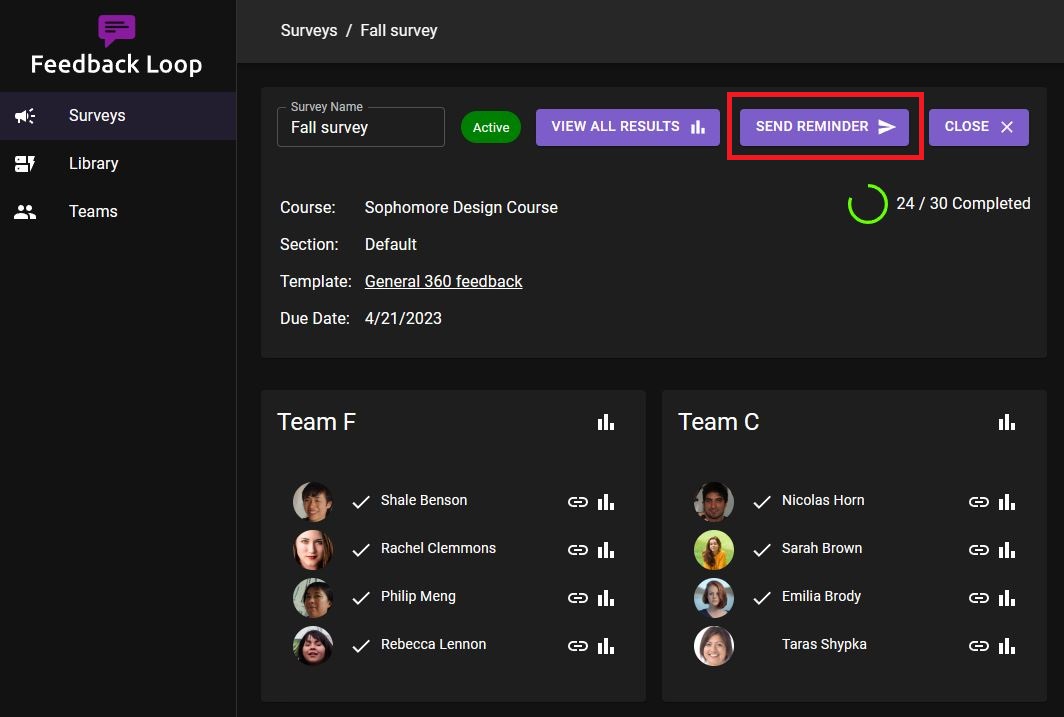Copy survey link for Philip Meng
Viewport: 1064px width, 717px height.
coord(577,598)
